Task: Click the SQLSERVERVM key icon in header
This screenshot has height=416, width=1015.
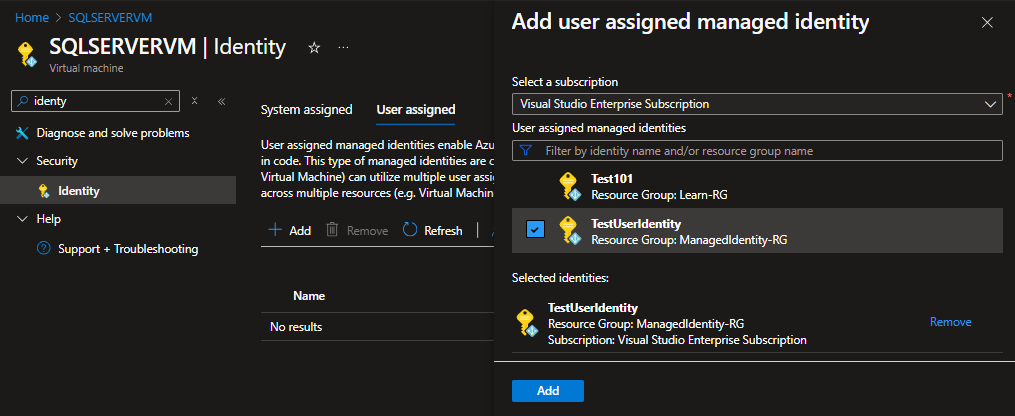Action: tap(28, 54)
